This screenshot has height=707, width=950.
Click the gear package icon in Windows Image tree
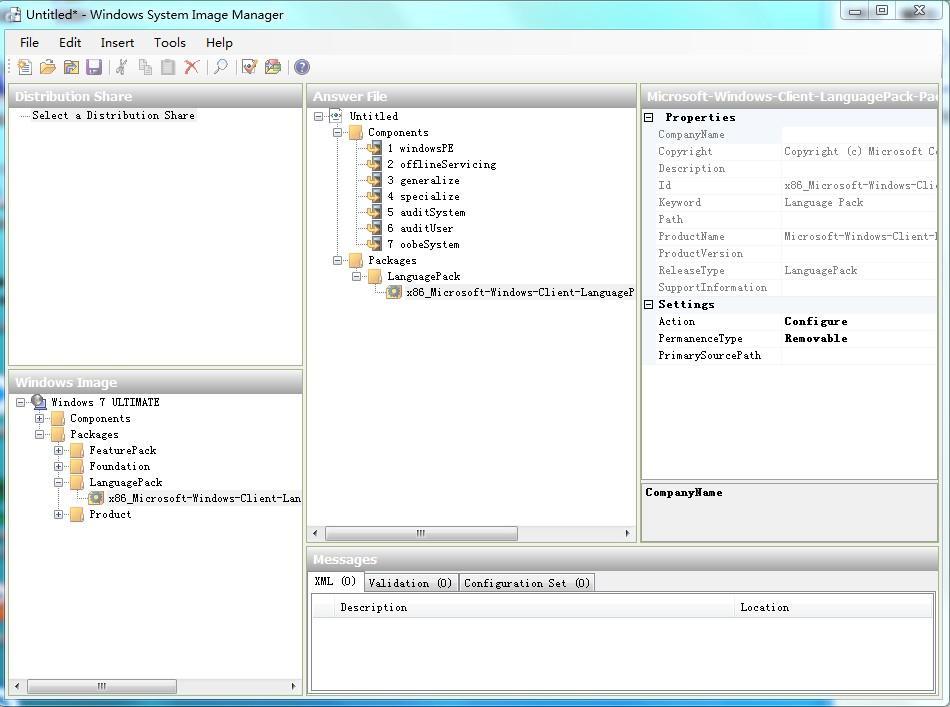[x=96, y=498]
